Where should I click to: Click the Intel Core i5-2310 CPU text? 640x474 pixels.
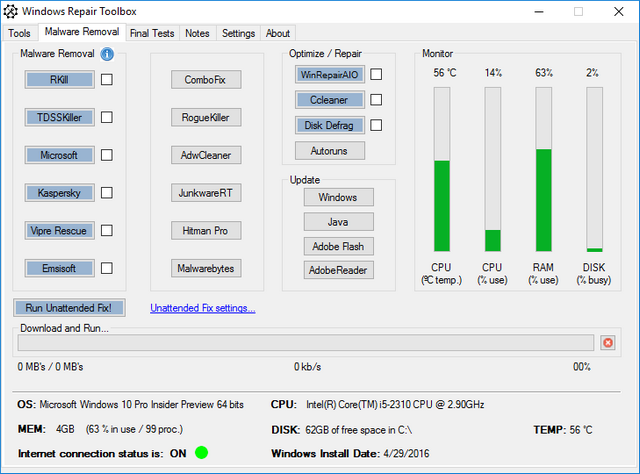pos(395,405)
